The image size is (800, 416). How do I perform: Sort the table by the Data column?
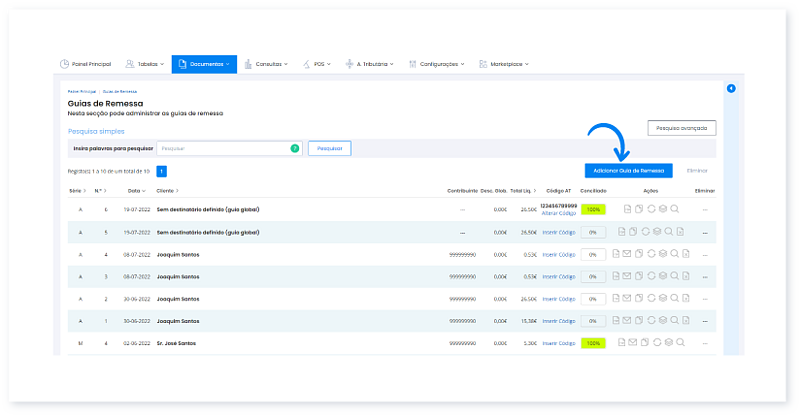[135, 190]
